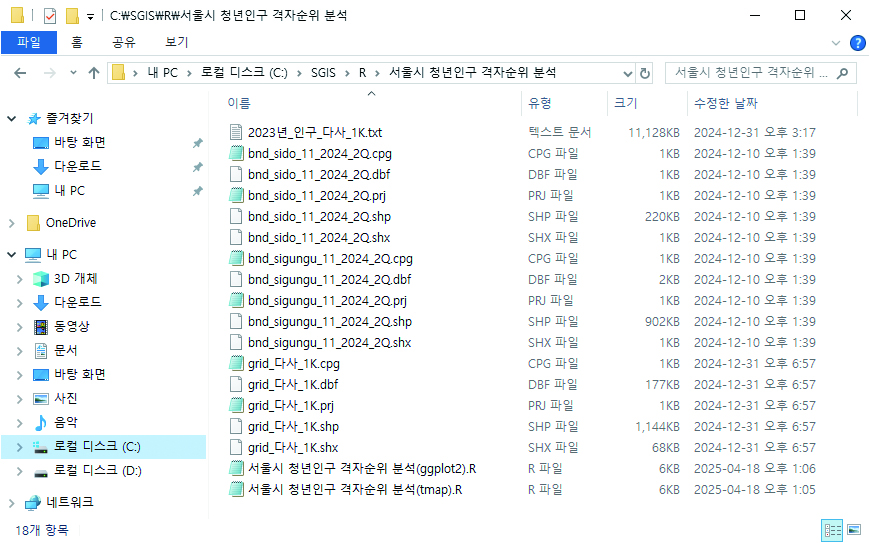Select the grid_다사_1K.shp file

click(293, 427)
